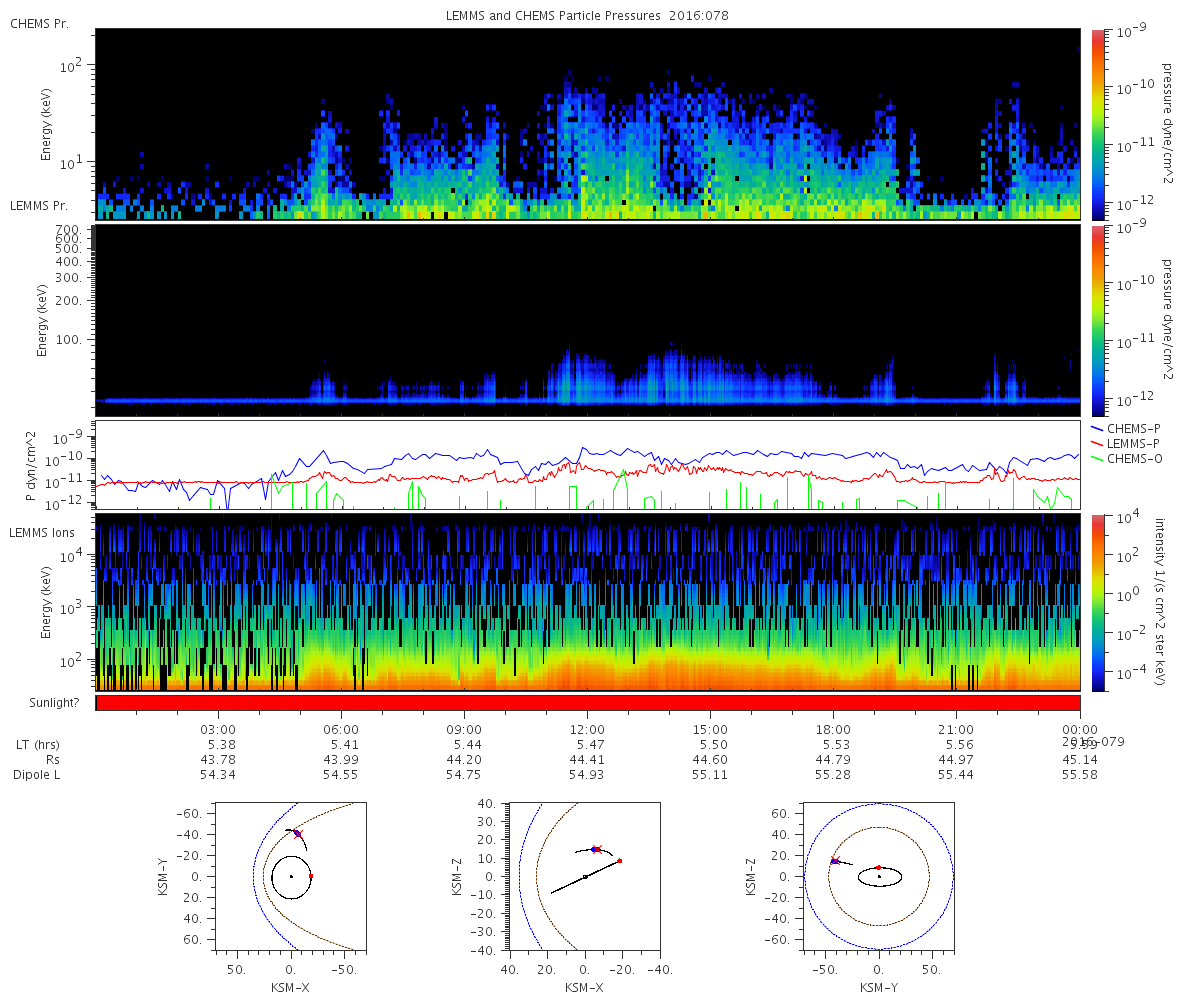
Task: Click the Rs value 44.20
Action: 464,760
